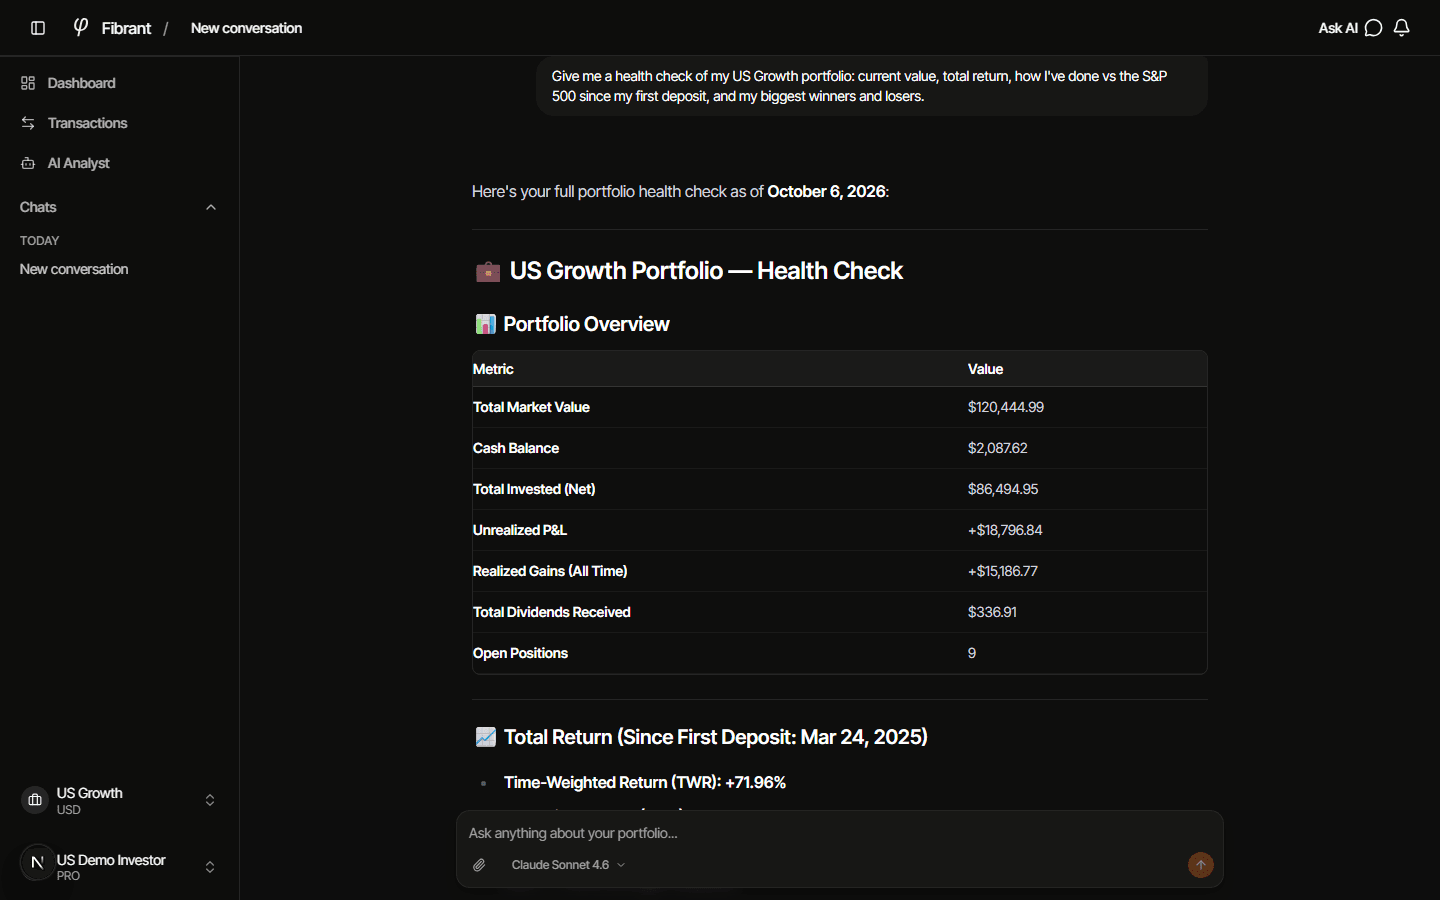The height and width of the screenshot is (900, 1440).
Task: Click the Dashboard grid icon
Action: [x=28, y=83]
